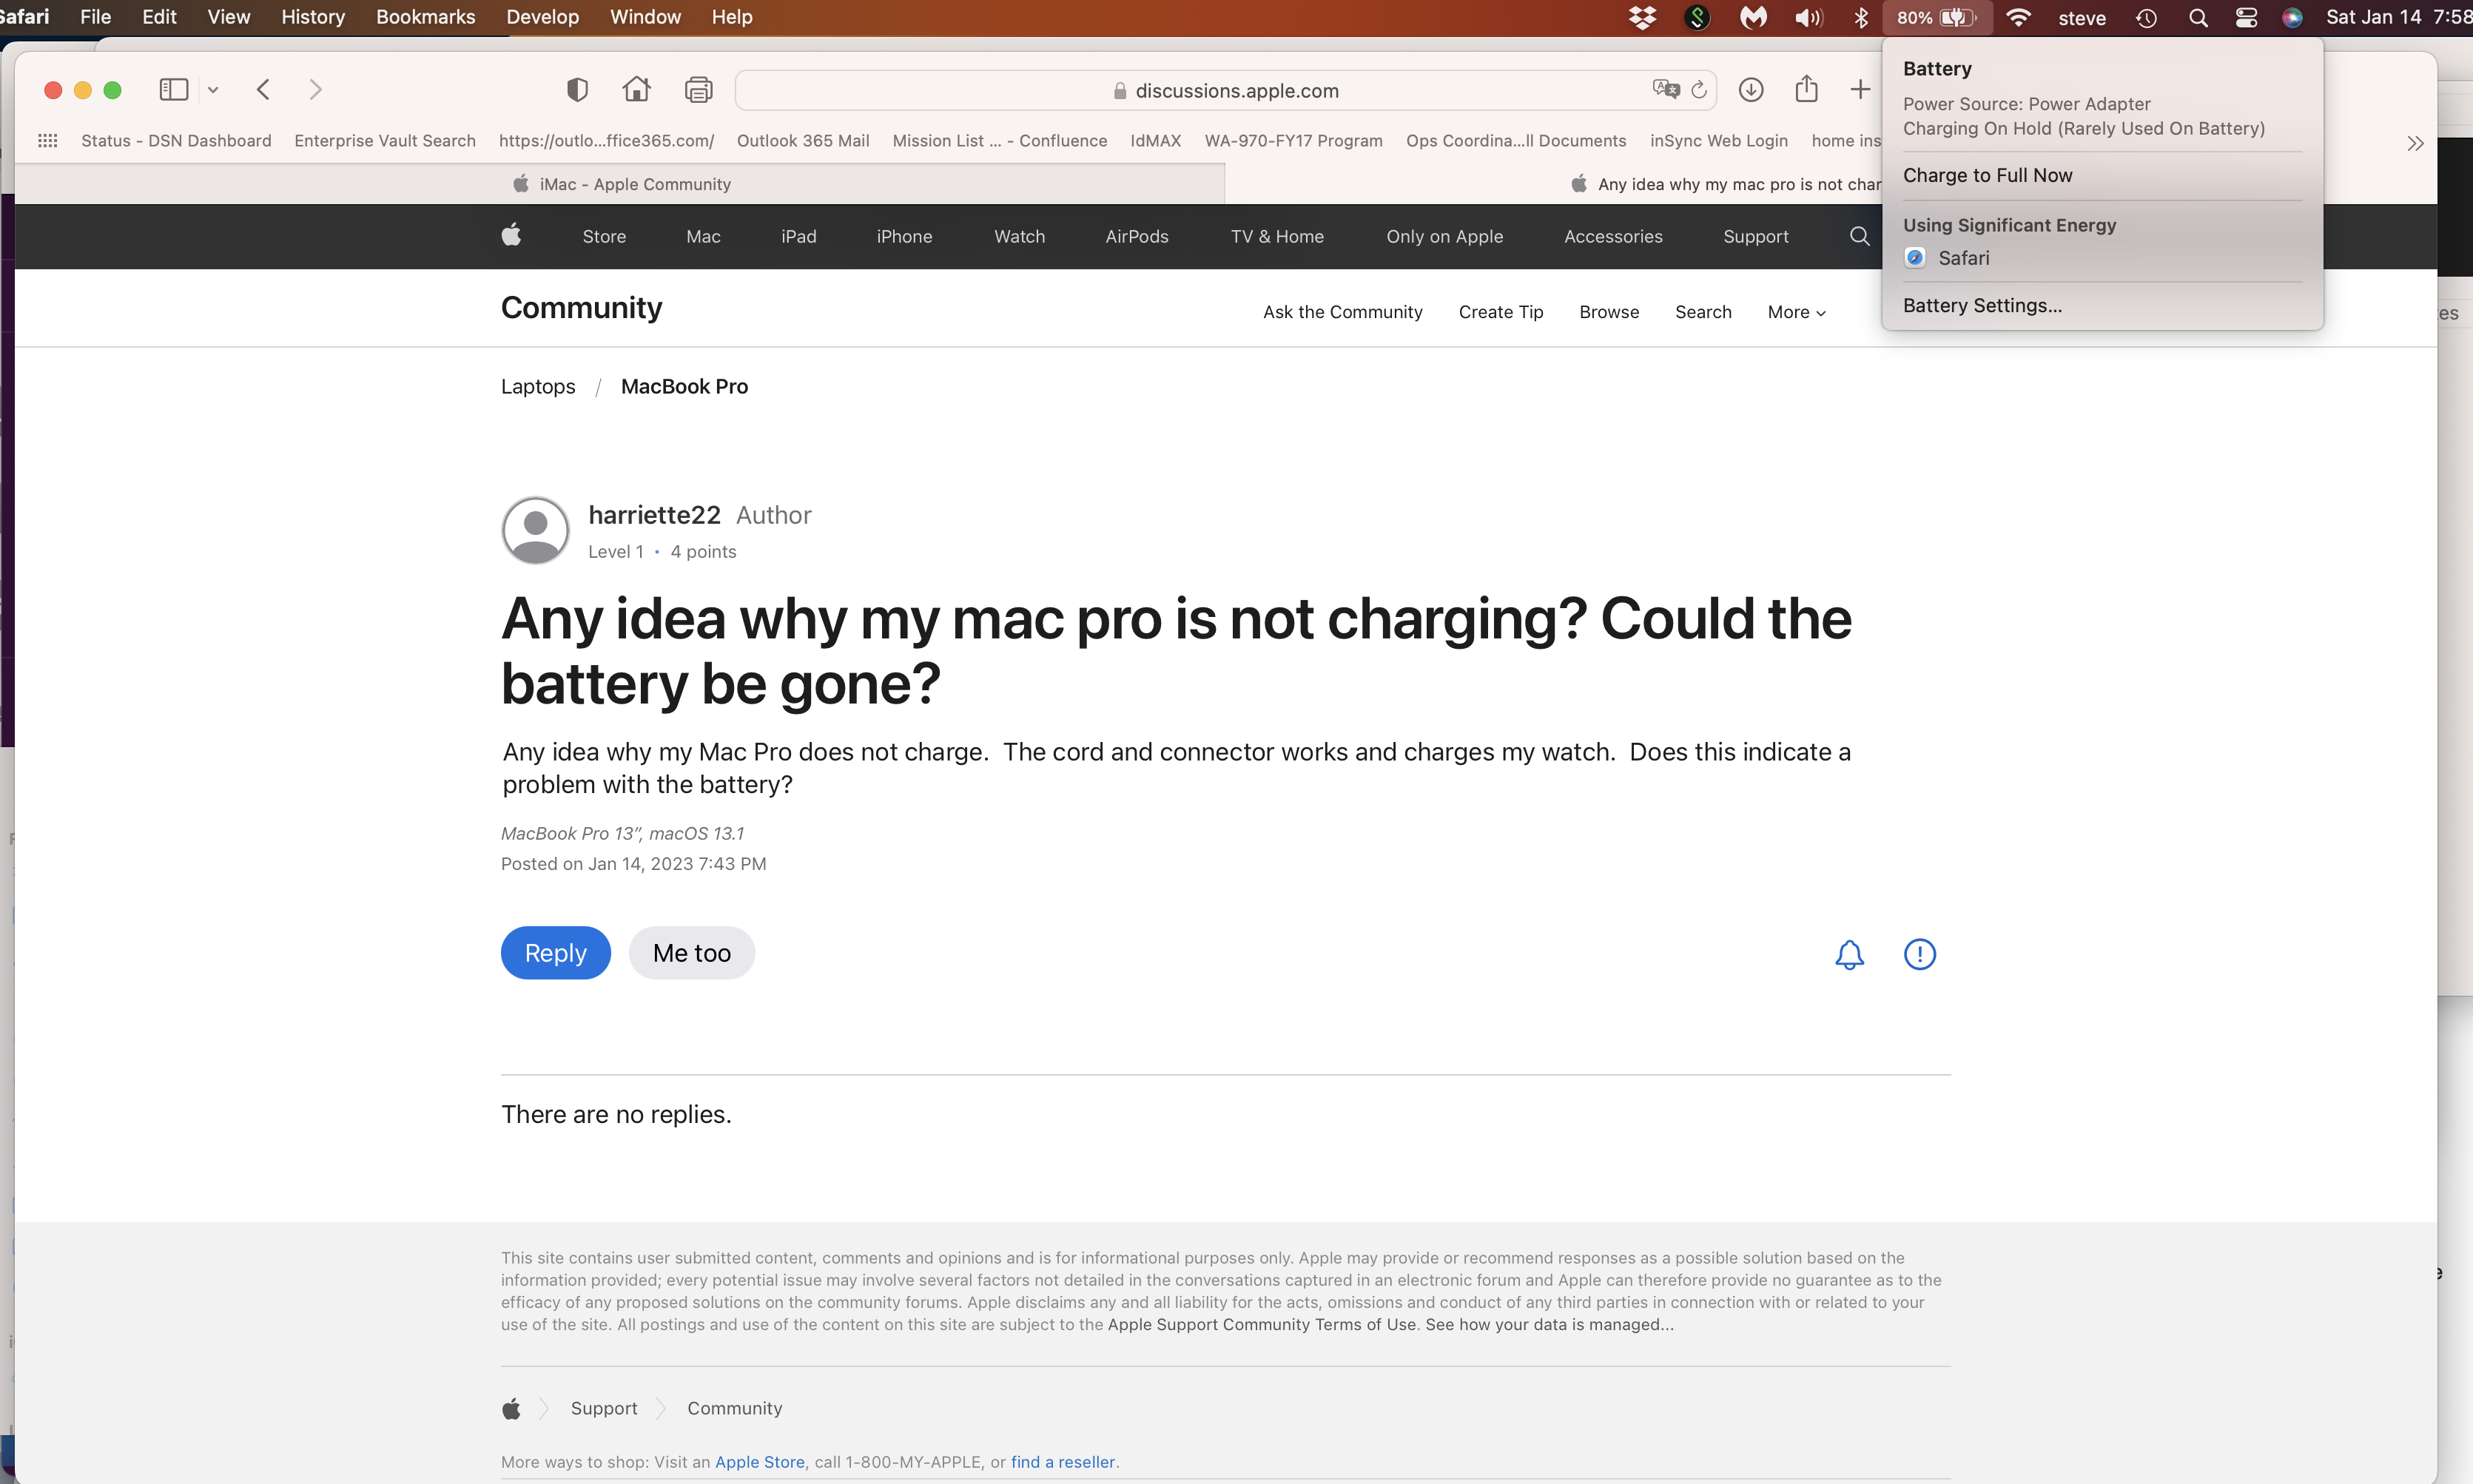Open translation options in the address bar

coord(1664,89)
